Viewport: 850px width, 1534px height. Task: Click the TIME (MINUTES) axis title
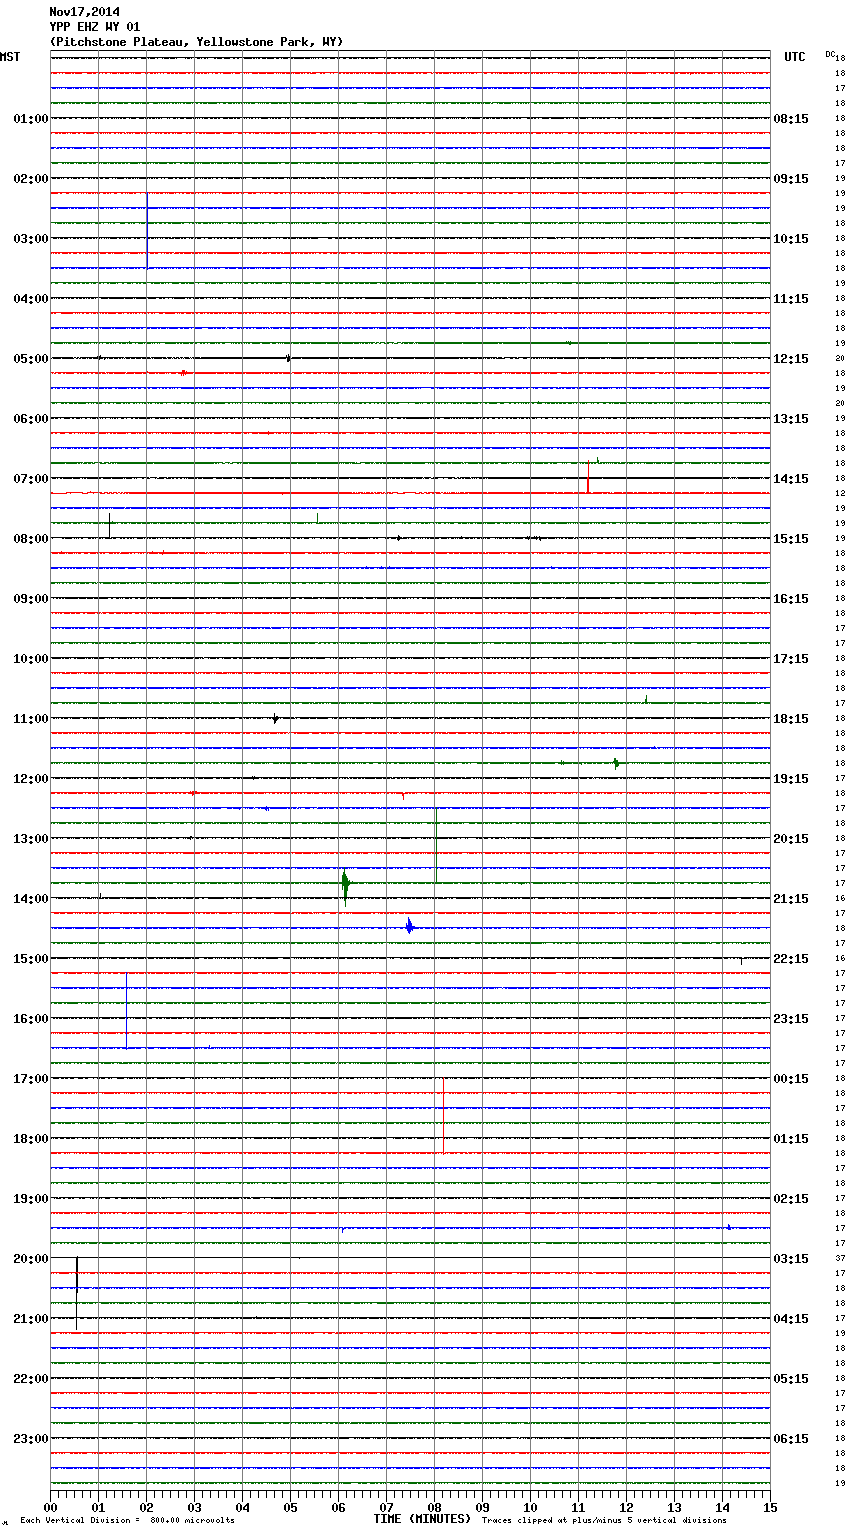tap(421, 1519)
